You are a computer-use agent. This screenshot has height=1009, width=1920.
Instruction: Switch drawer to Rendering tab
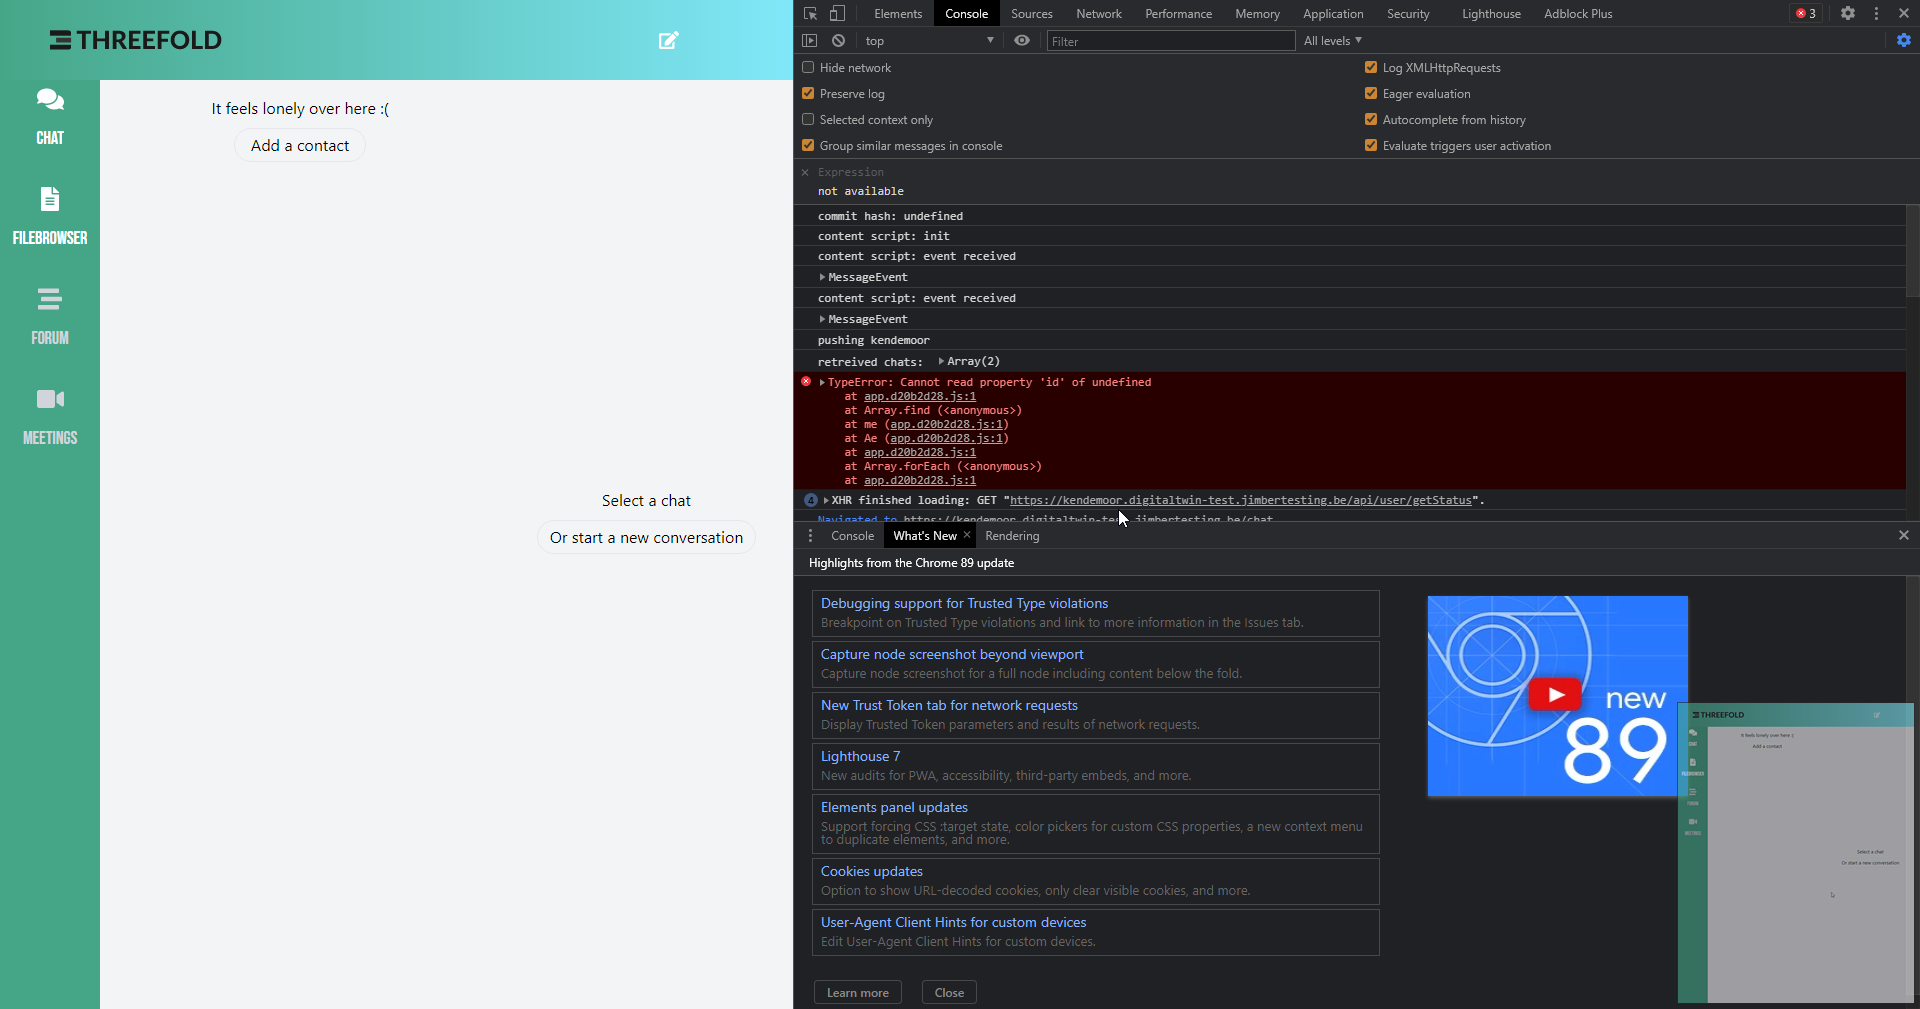pyautogui.click(x=1012, y=536)
